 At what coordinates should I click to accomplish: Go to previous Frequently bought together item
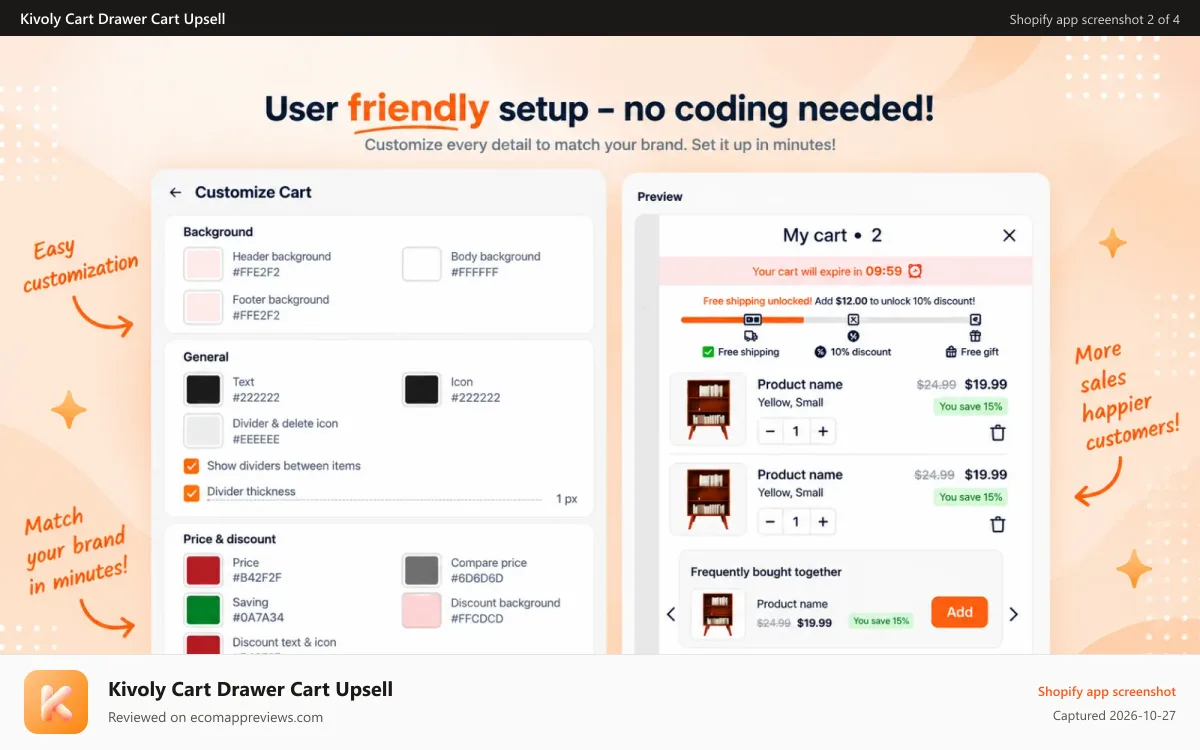(671, 614)
